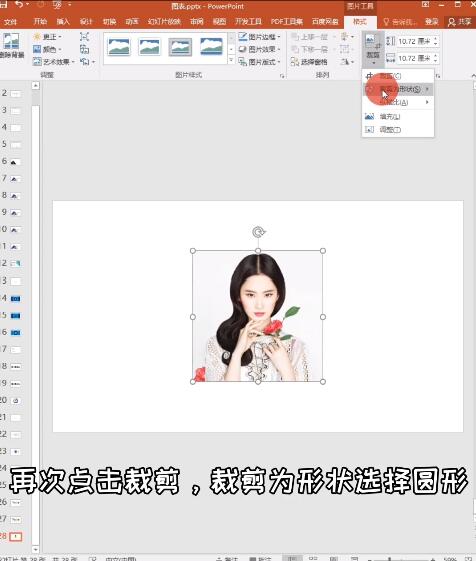The height and width of the screenshot is (561, 476).
Task: Click the Sign in (登录) link
Action: pos(432,22)
